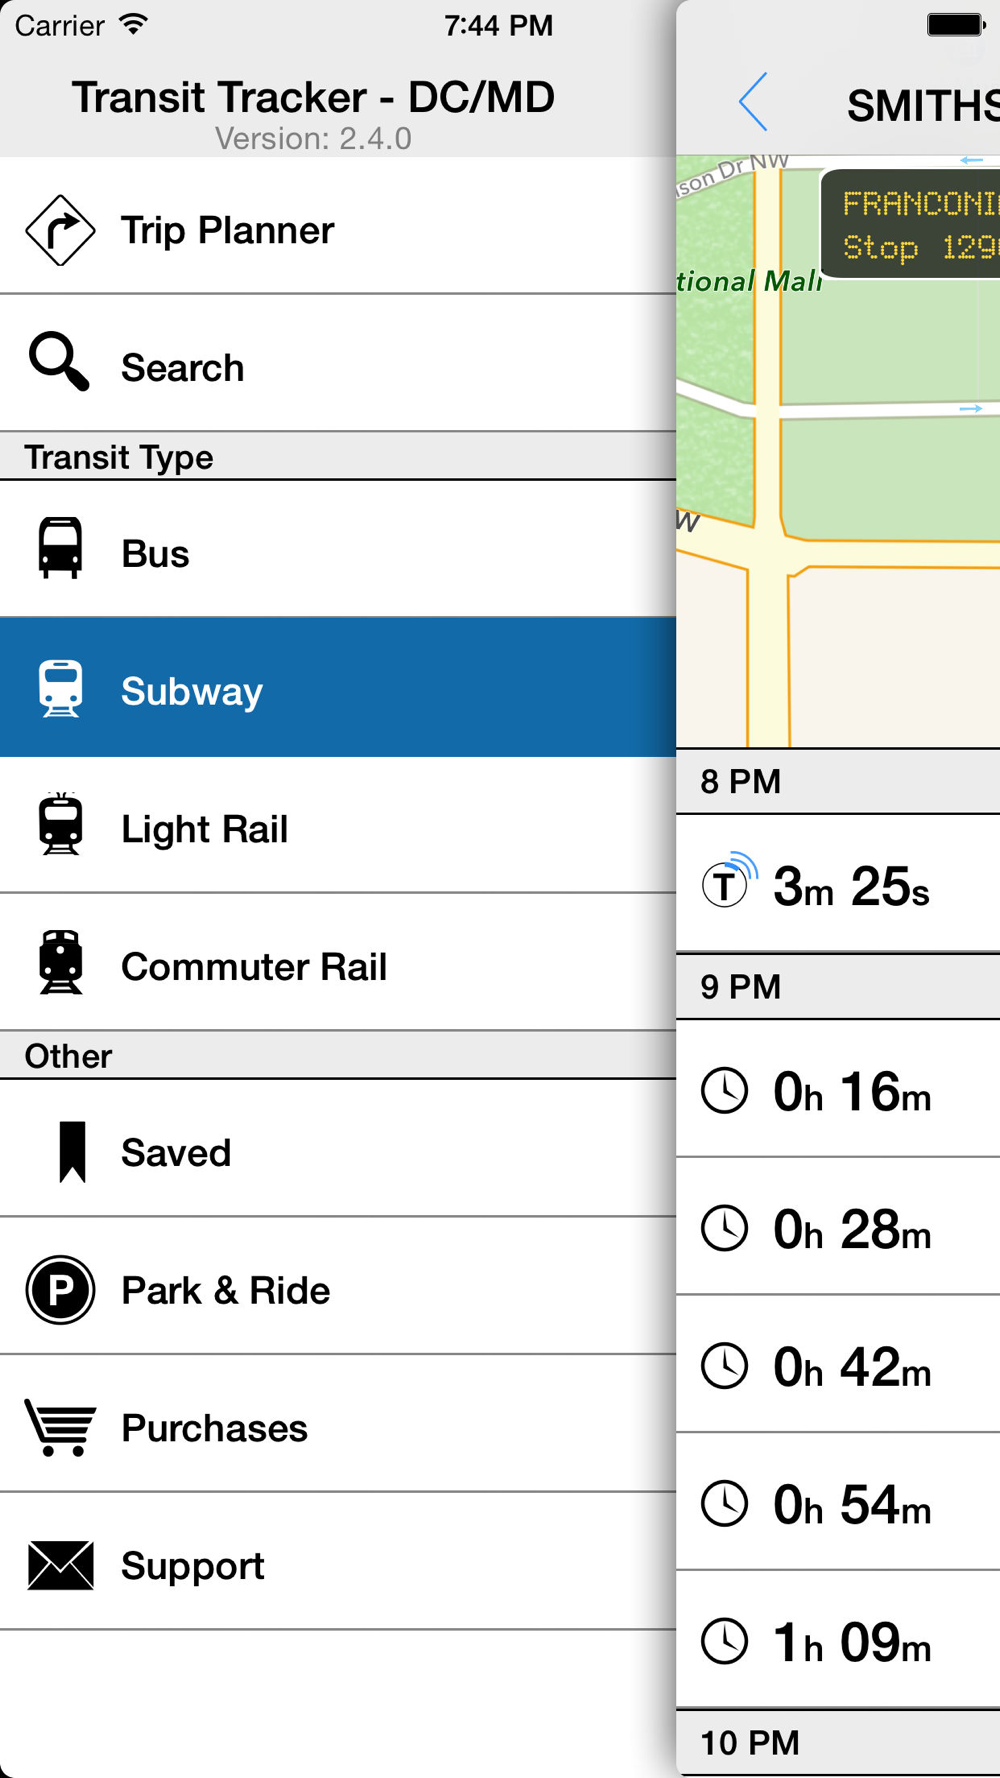
Task: Tap the Subway train icon
Action: click(x=60, y=689)
